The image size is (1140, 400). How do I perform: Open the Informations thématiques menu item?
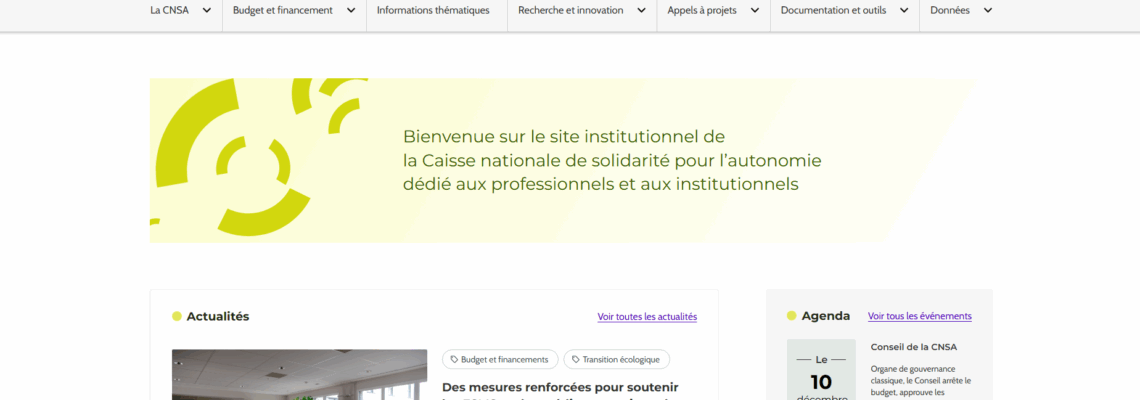[433, 11]
